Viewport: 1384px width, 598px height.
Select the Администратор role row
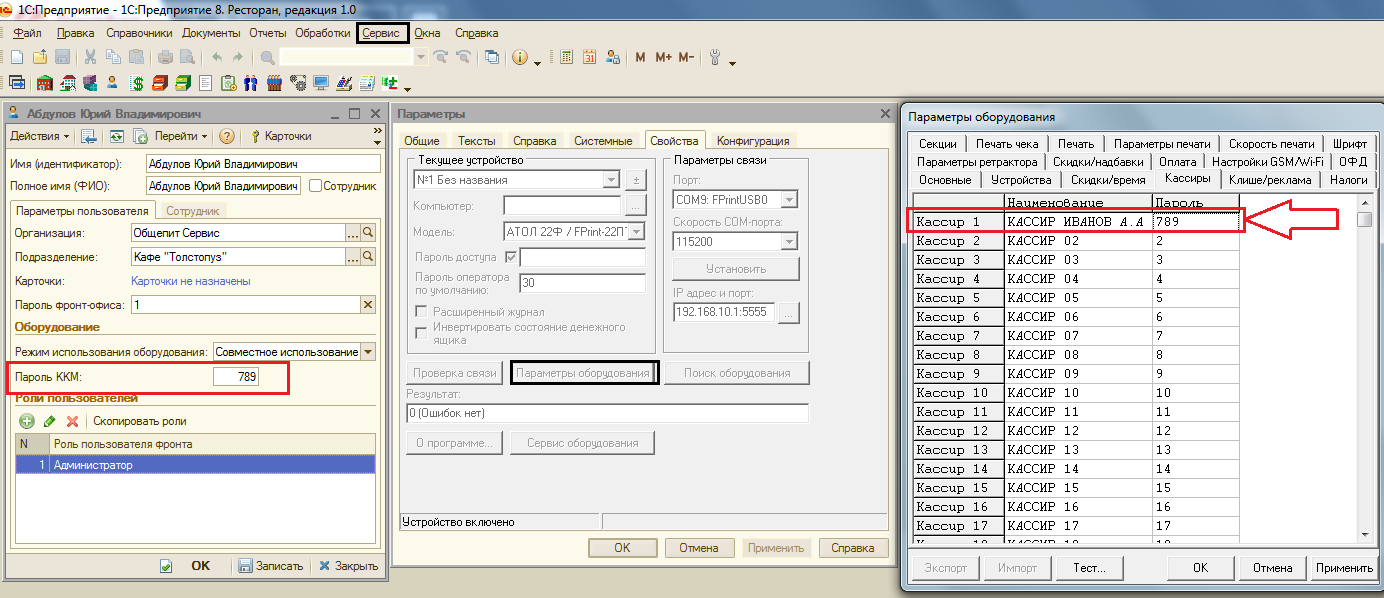coord(195,465)
